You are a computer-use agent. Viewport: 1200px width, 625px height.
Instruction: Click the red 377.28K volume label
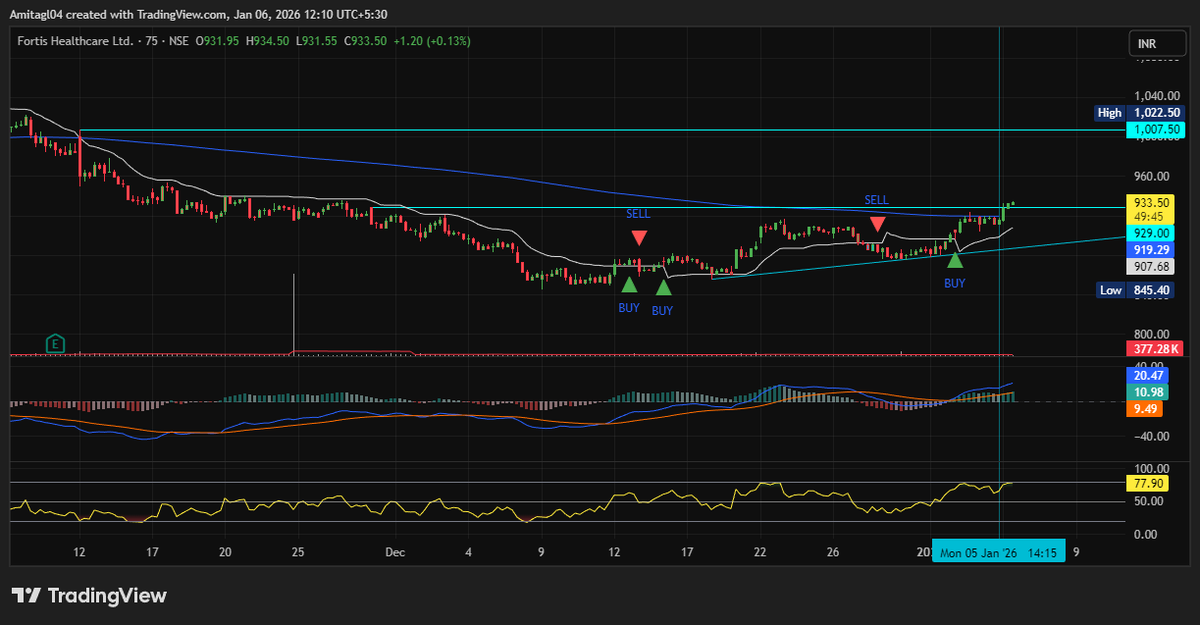click(x=1156, y=349)
